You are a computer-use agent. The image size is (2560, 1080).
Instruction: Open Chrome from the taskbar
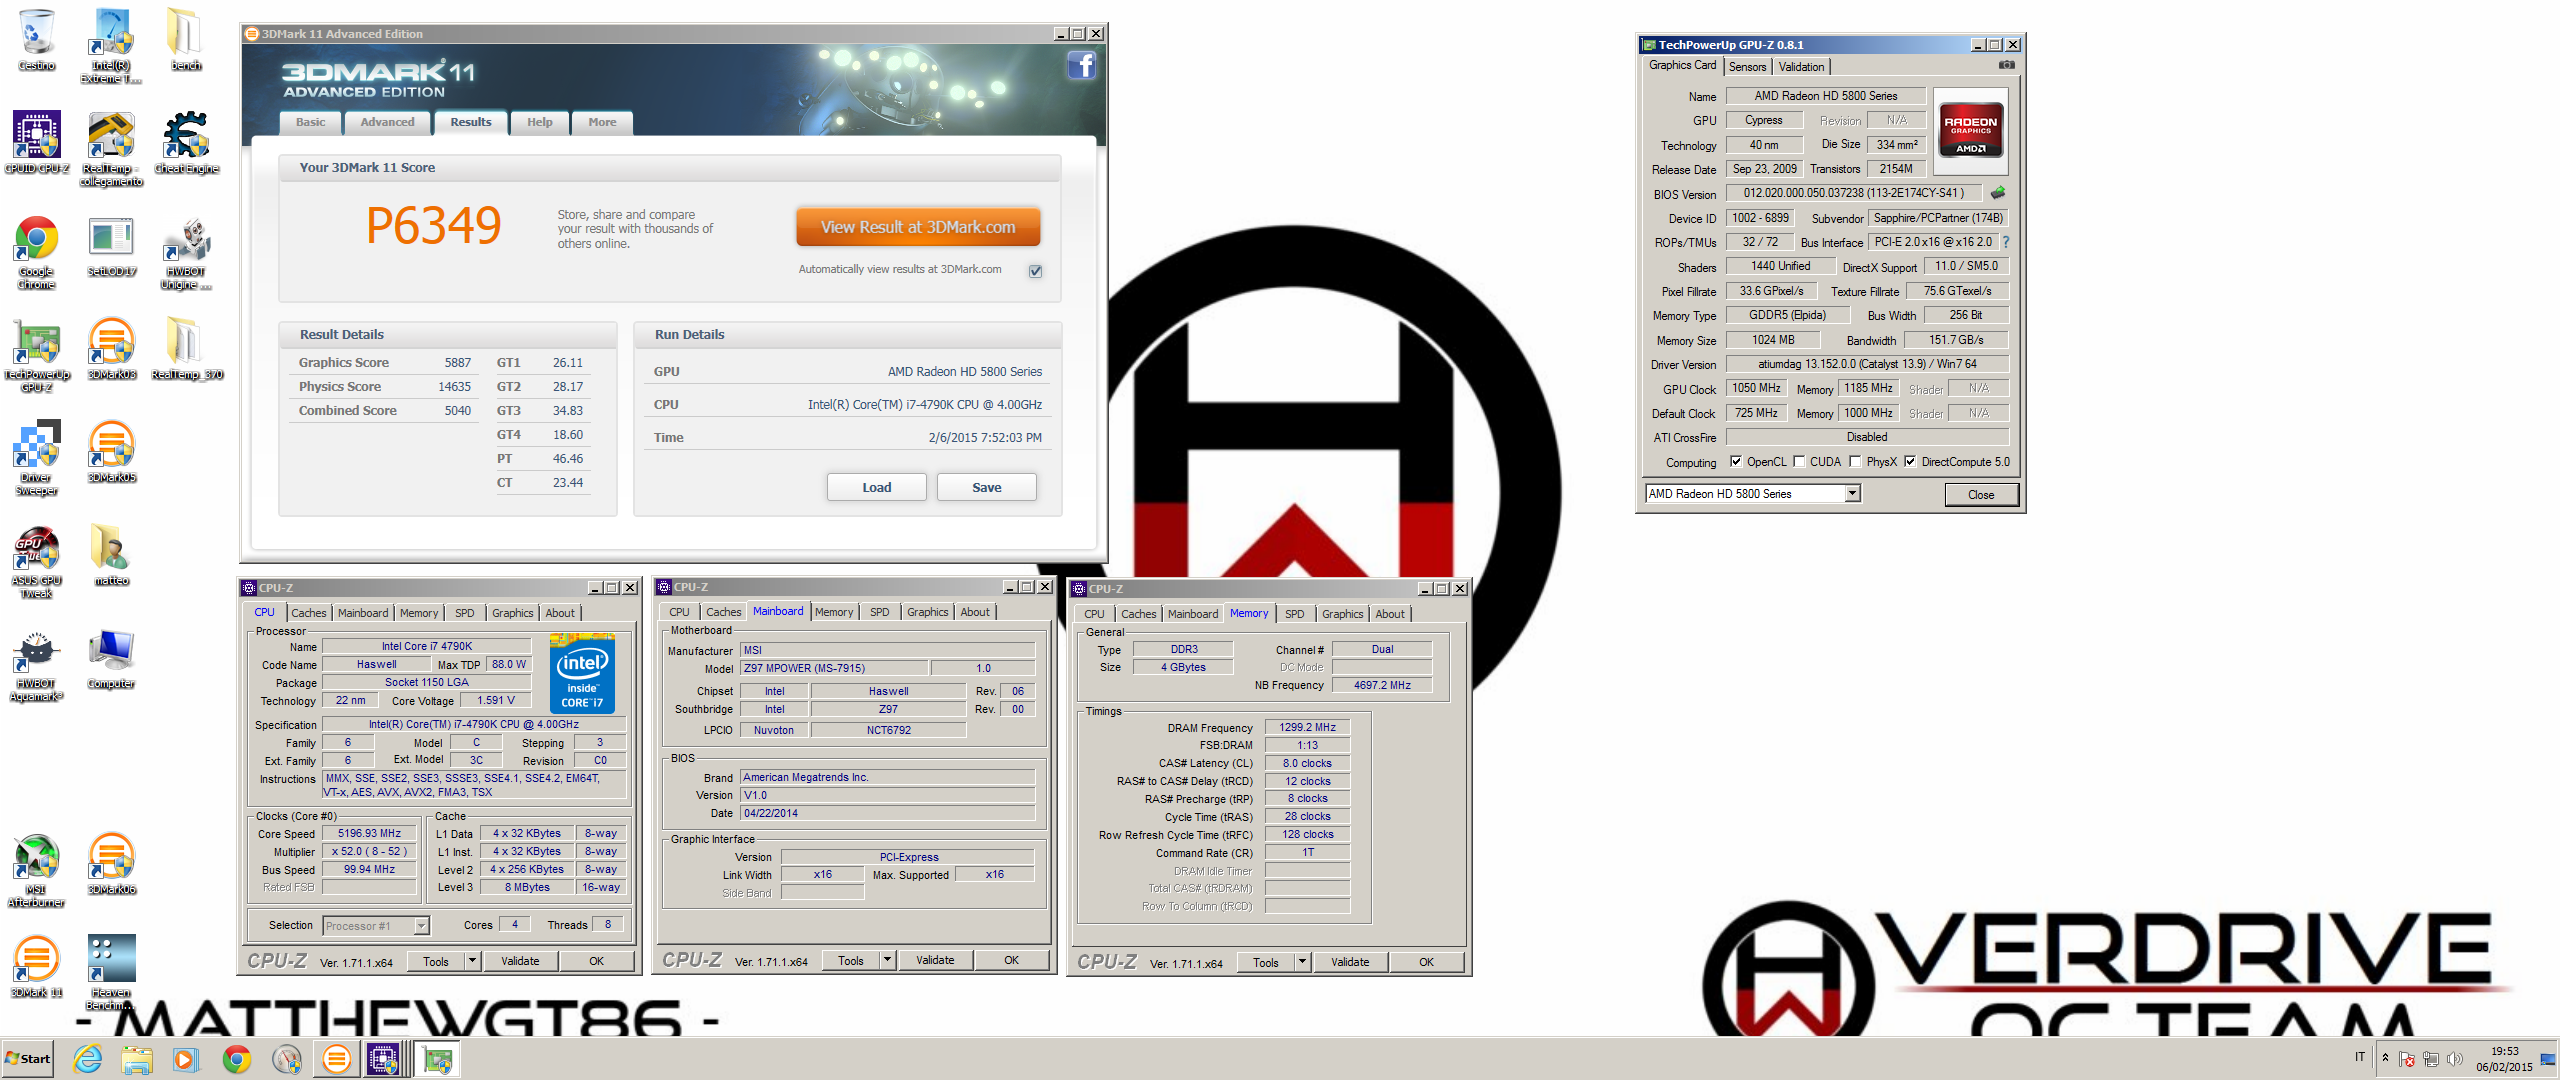tap(237, 1059)
